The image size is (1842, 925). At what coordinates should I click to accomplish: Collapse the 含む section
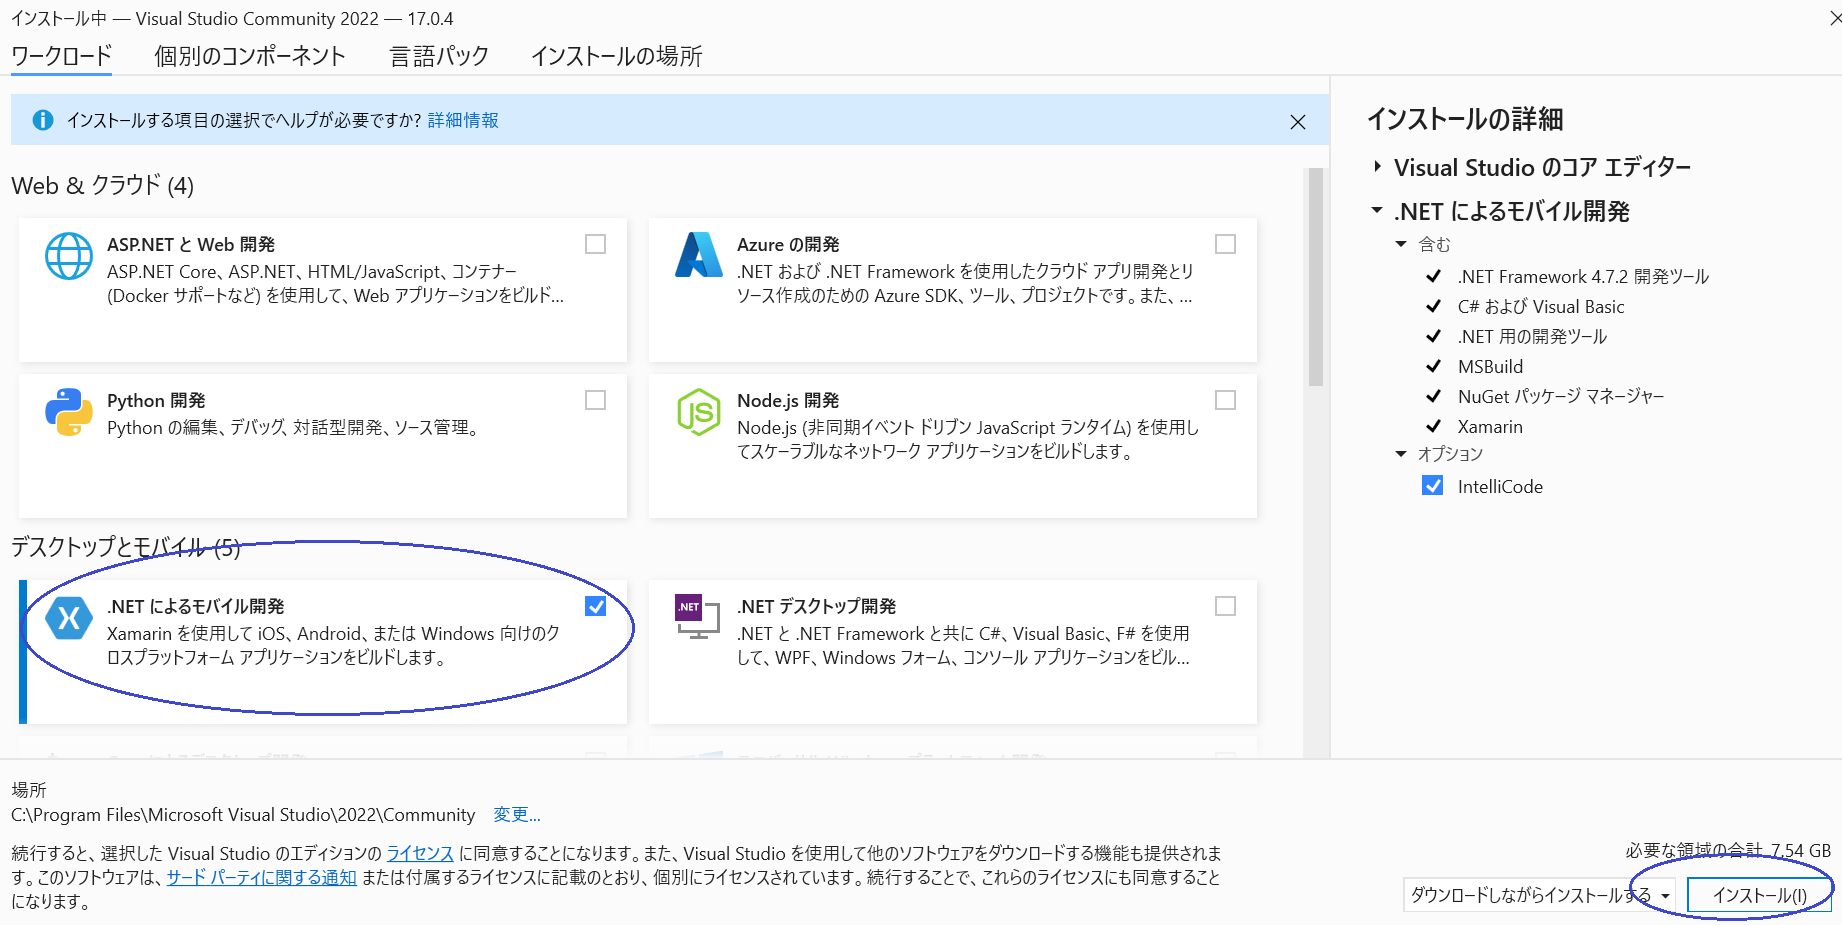click(1401, 244)
